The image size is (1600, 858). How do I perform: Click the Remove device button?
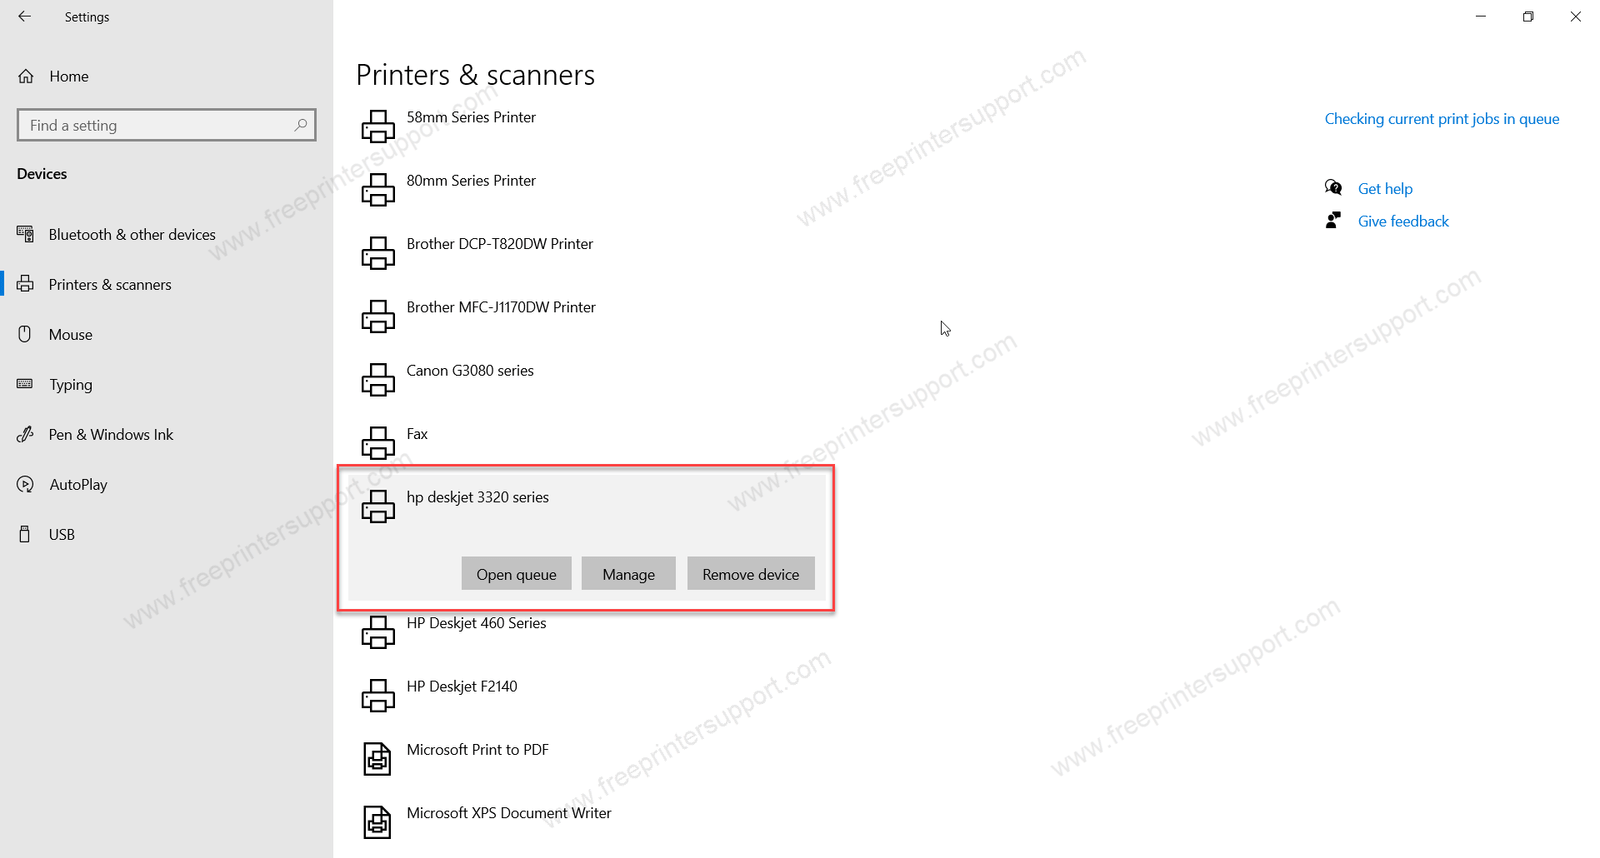tap(751, 574)
